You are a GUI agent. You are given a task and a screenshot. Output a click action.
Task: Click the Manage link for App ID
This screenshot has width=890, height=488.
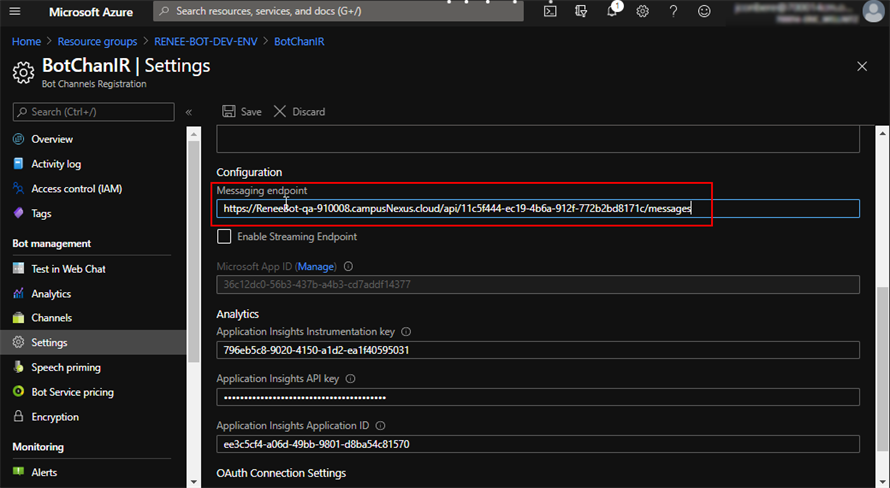point(316,266)
